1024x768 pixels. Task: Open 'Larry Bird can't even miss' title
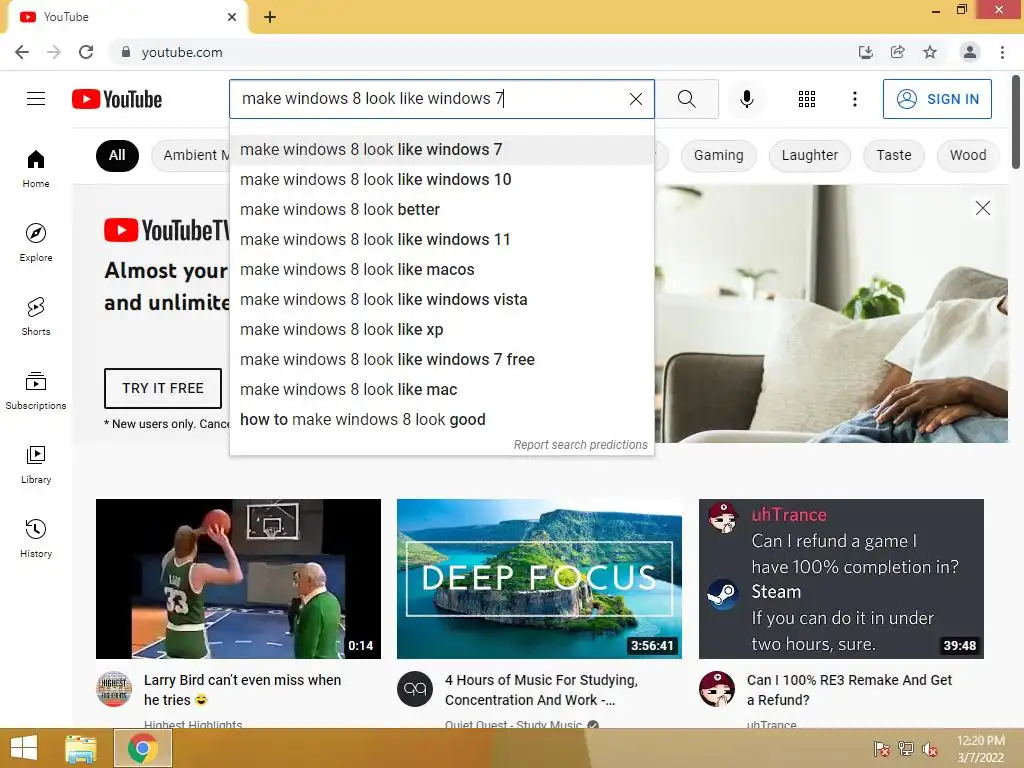tap(242, 690)
